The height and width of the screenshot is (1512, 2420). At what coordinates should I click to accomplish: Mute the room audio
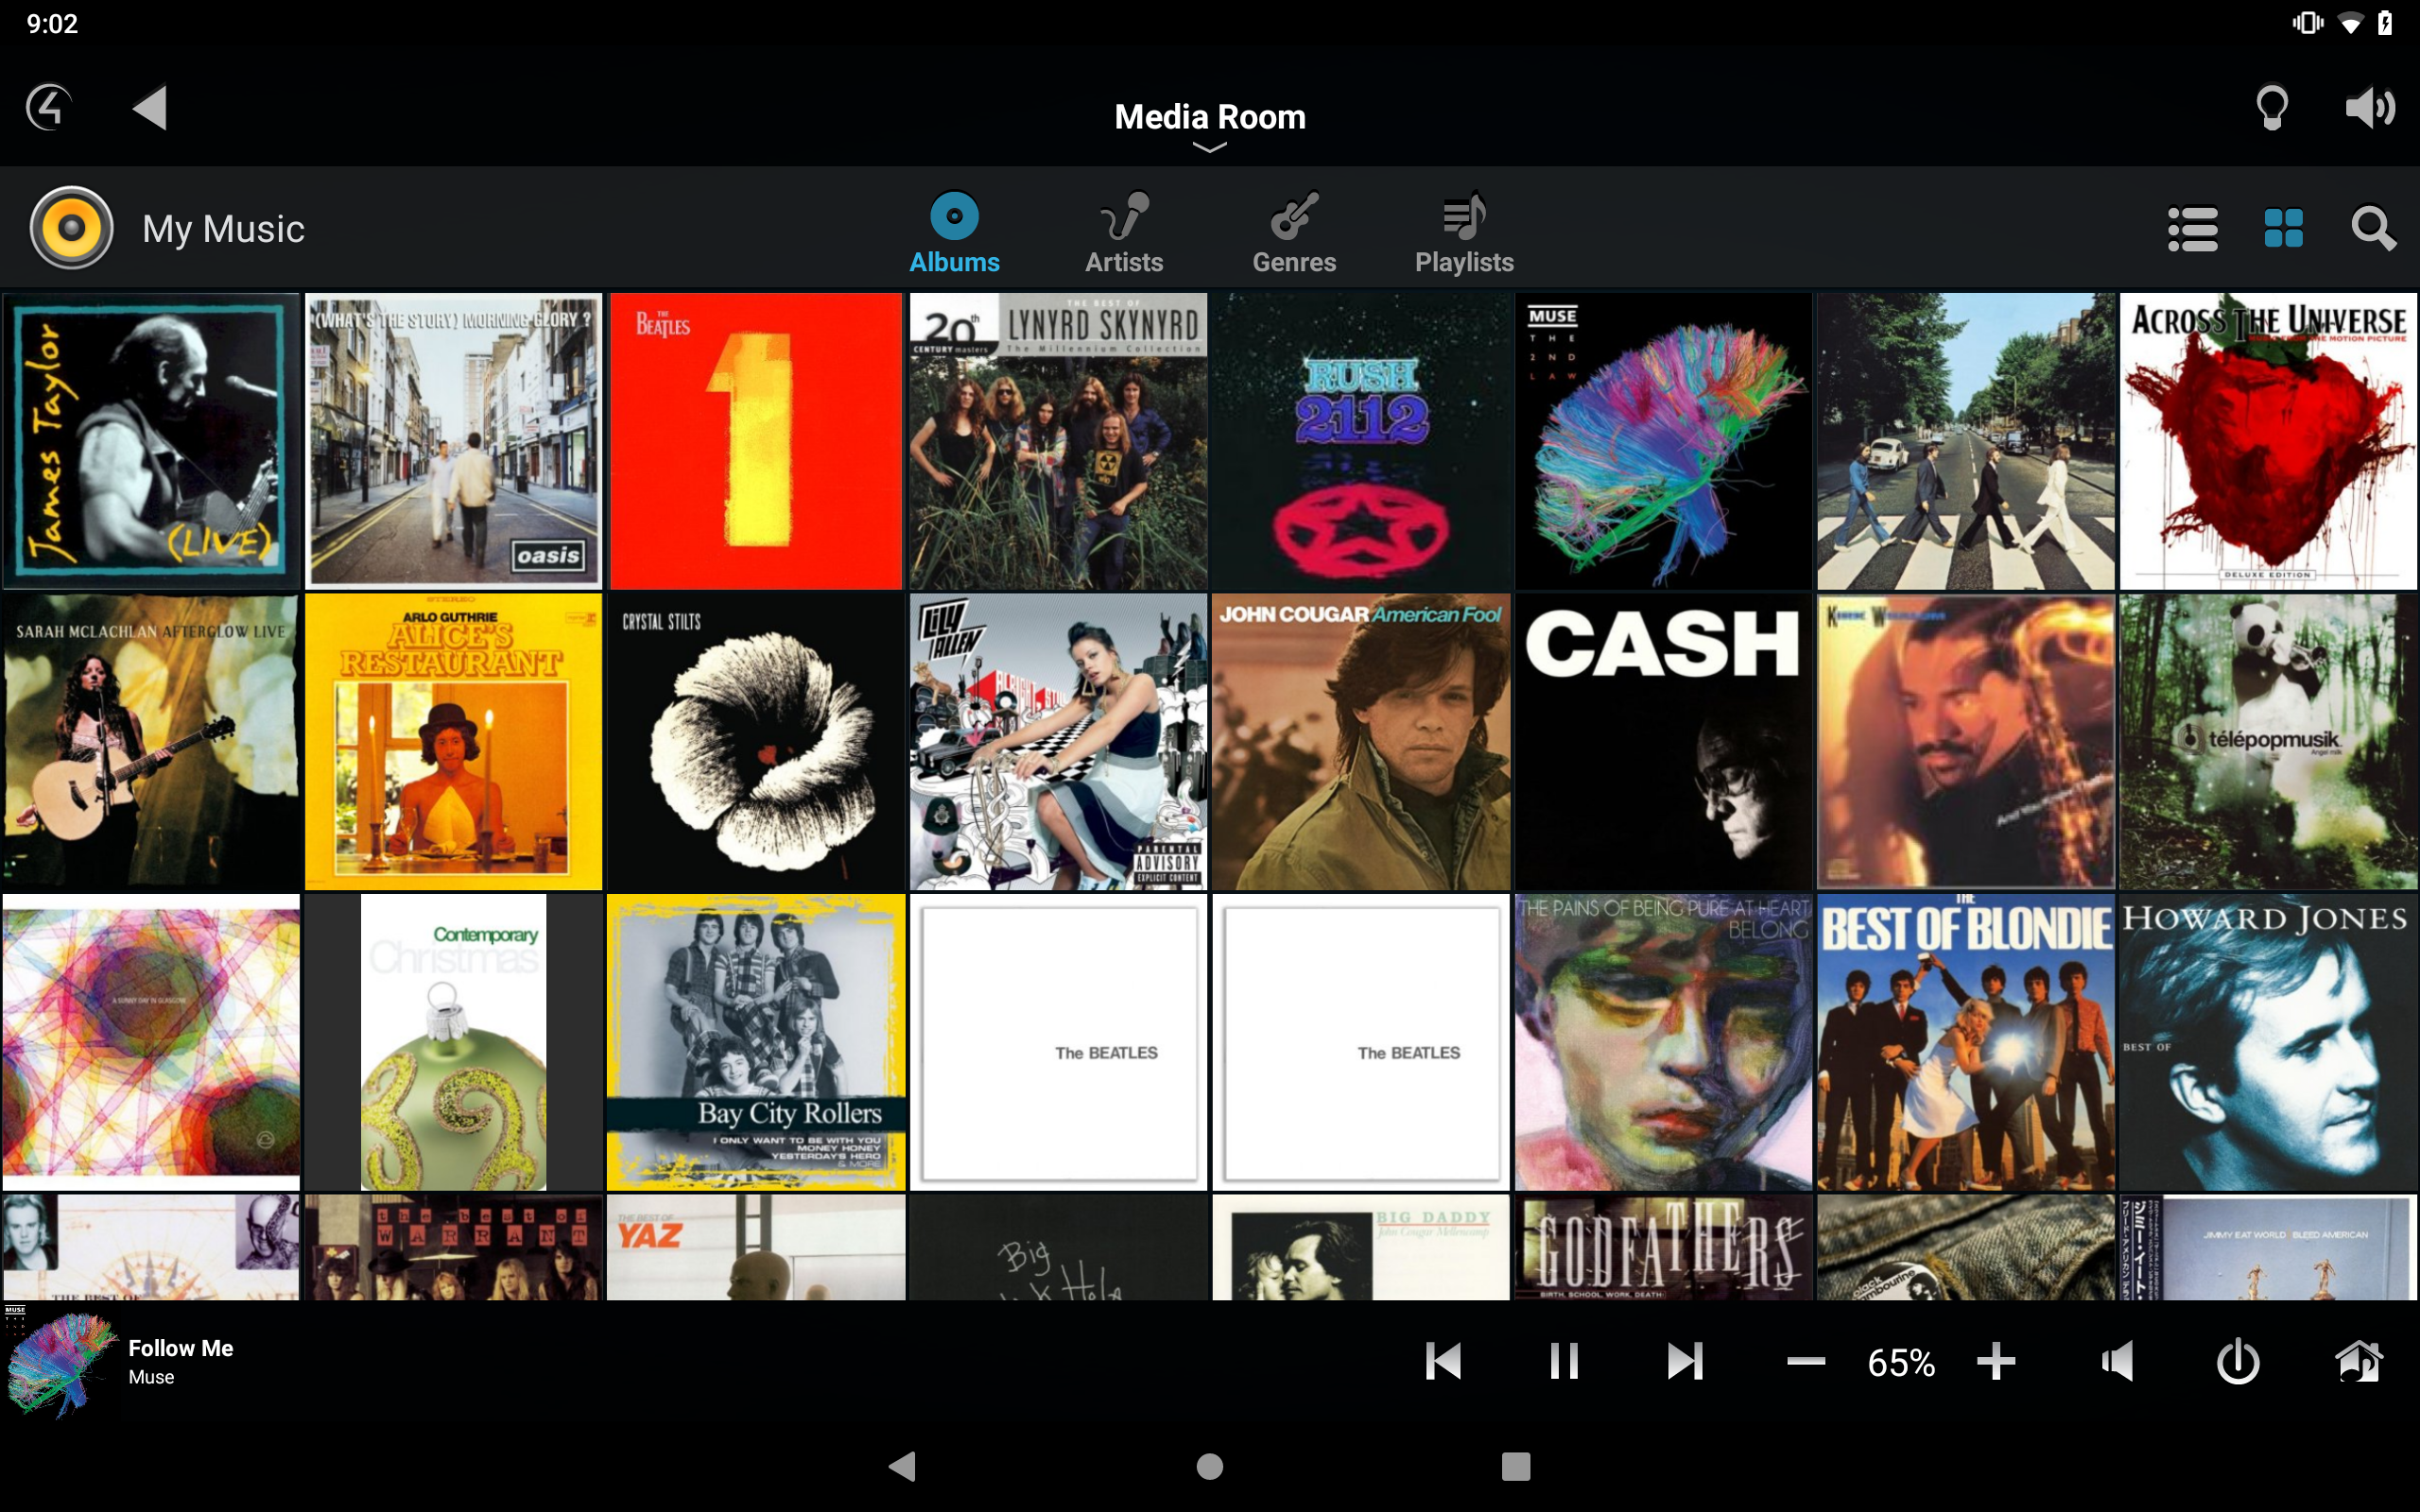pos(2117,1361)
